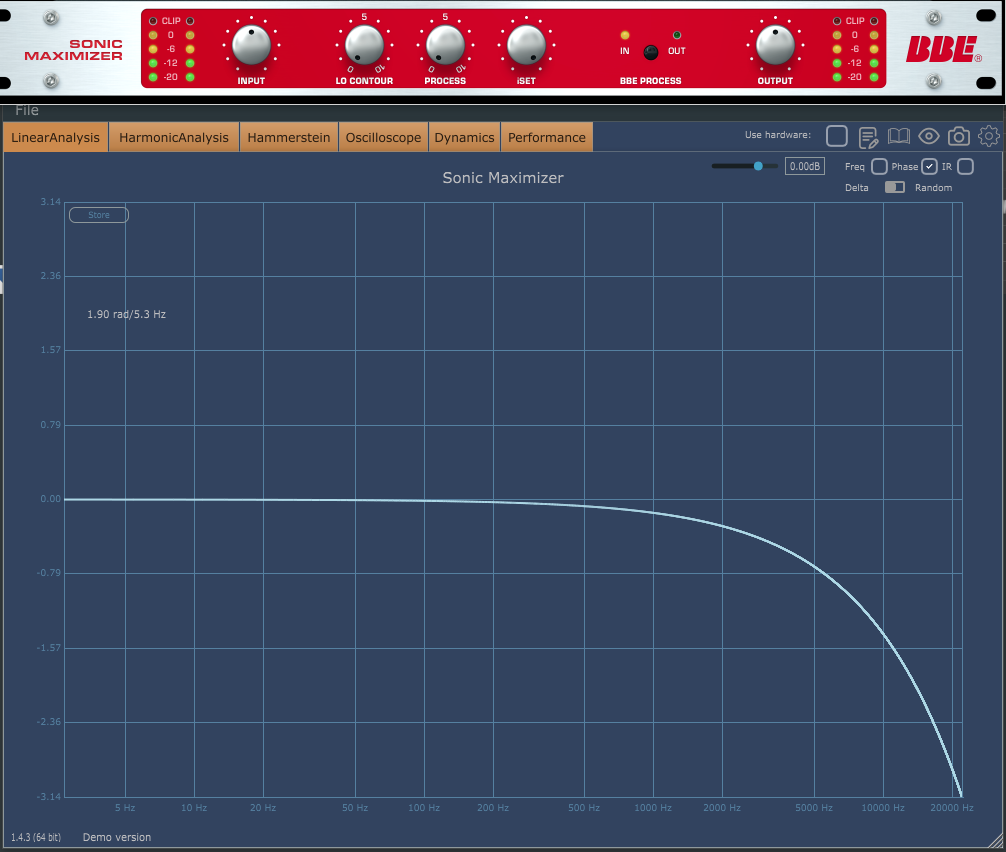The width and height of the screenshot is (1006, 852).
Task: Click the 'Demo version' status text
Action: point(117,837)
